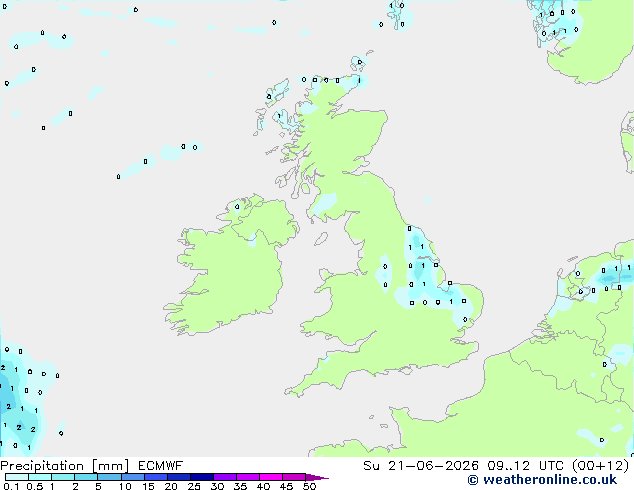The width and height of the screenshot is (634, 490).
Task: Click legend swatch between 30 and 35
Action: click(x=224, y=477)
